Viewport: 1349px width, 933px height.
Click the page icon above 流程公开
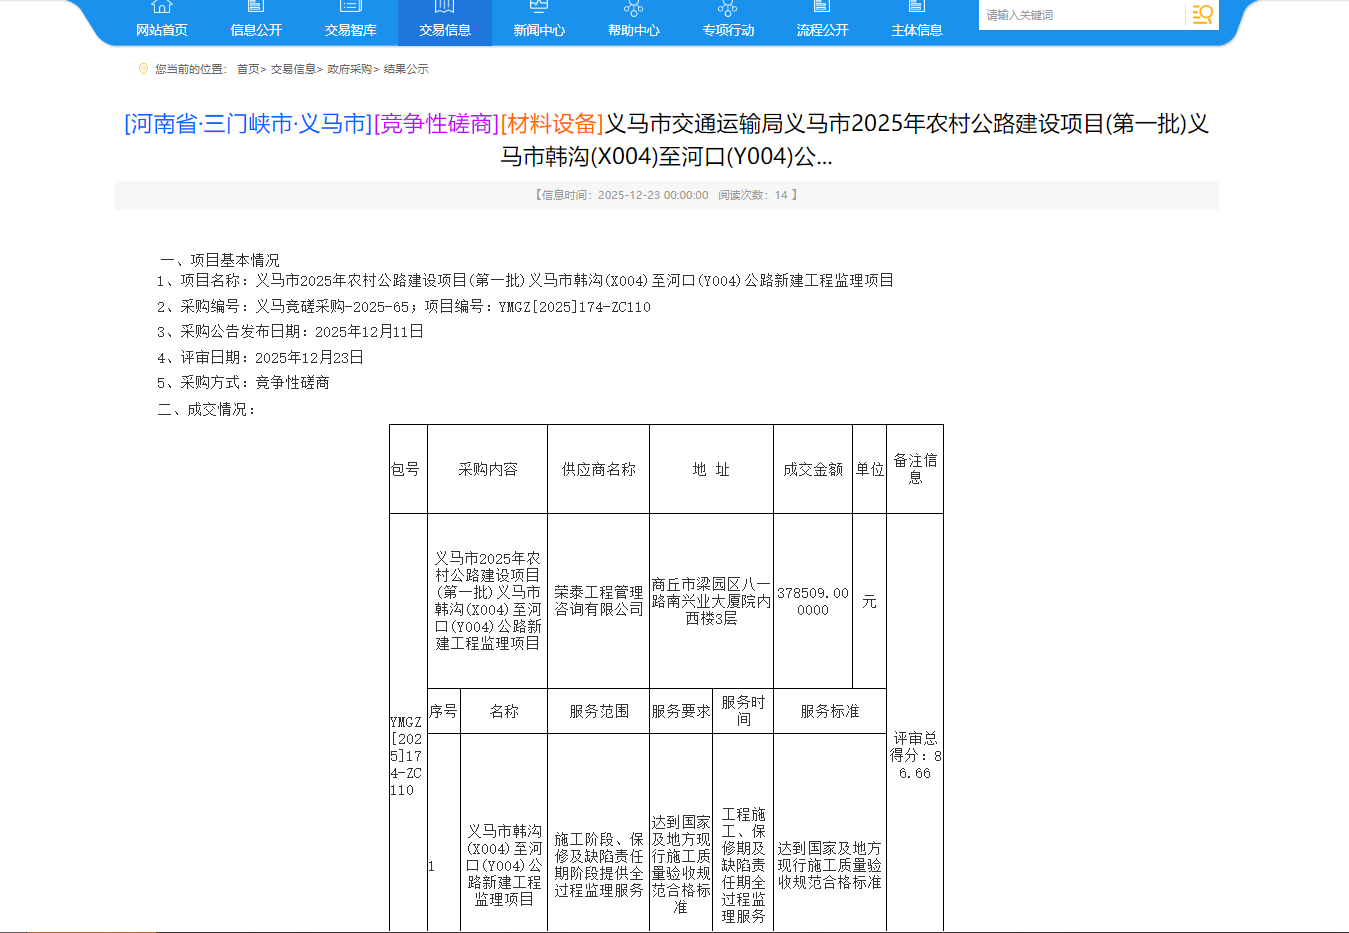click(822, 7)
